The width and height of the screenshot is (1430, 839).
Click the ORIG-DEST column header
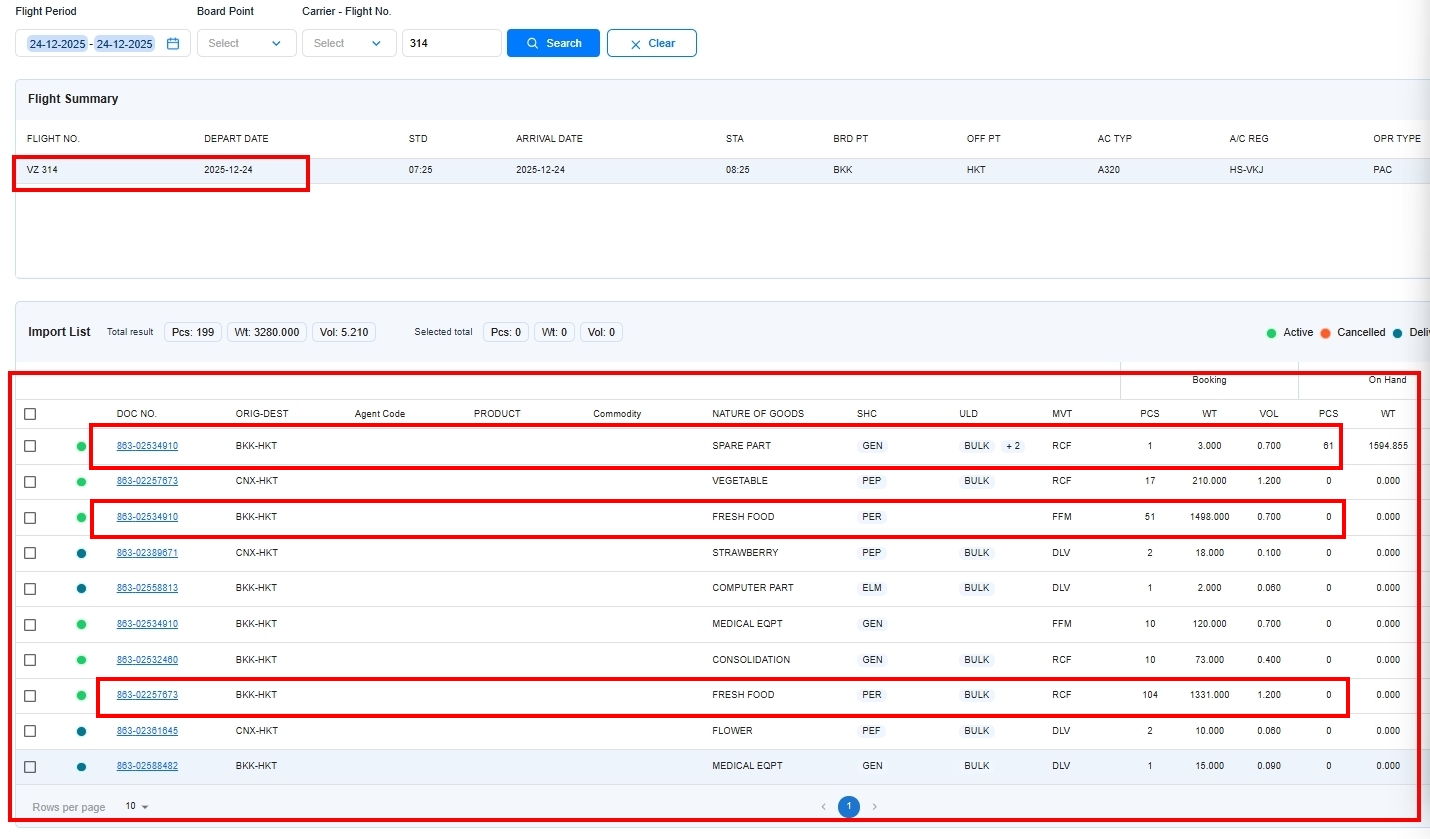tap(262, 414)
